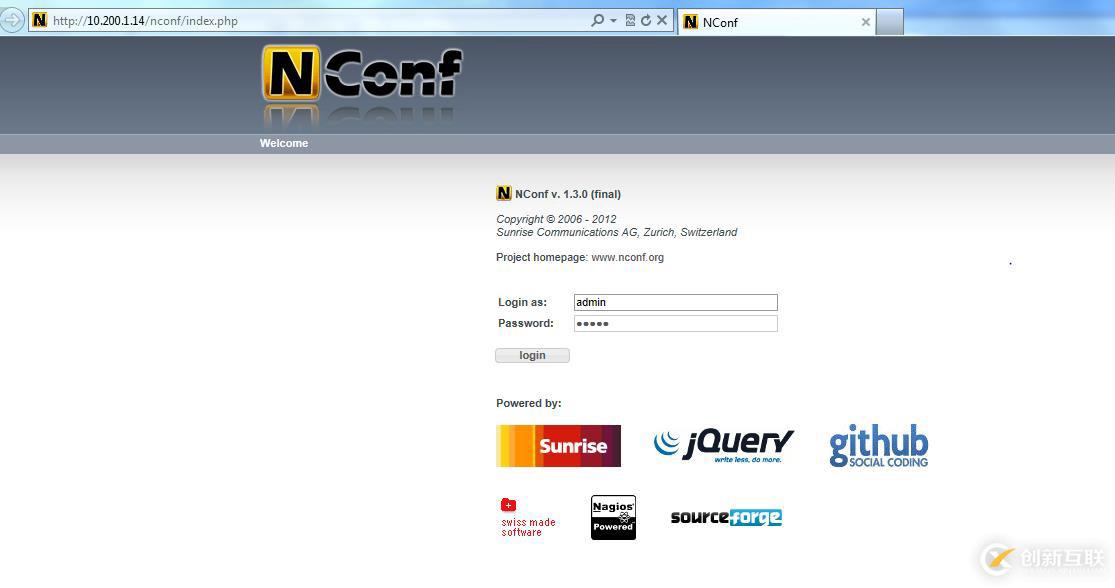Viewport: 1115px width, 588px height.
Task: Click the Project homepage: label
Action: click(542, 257)
